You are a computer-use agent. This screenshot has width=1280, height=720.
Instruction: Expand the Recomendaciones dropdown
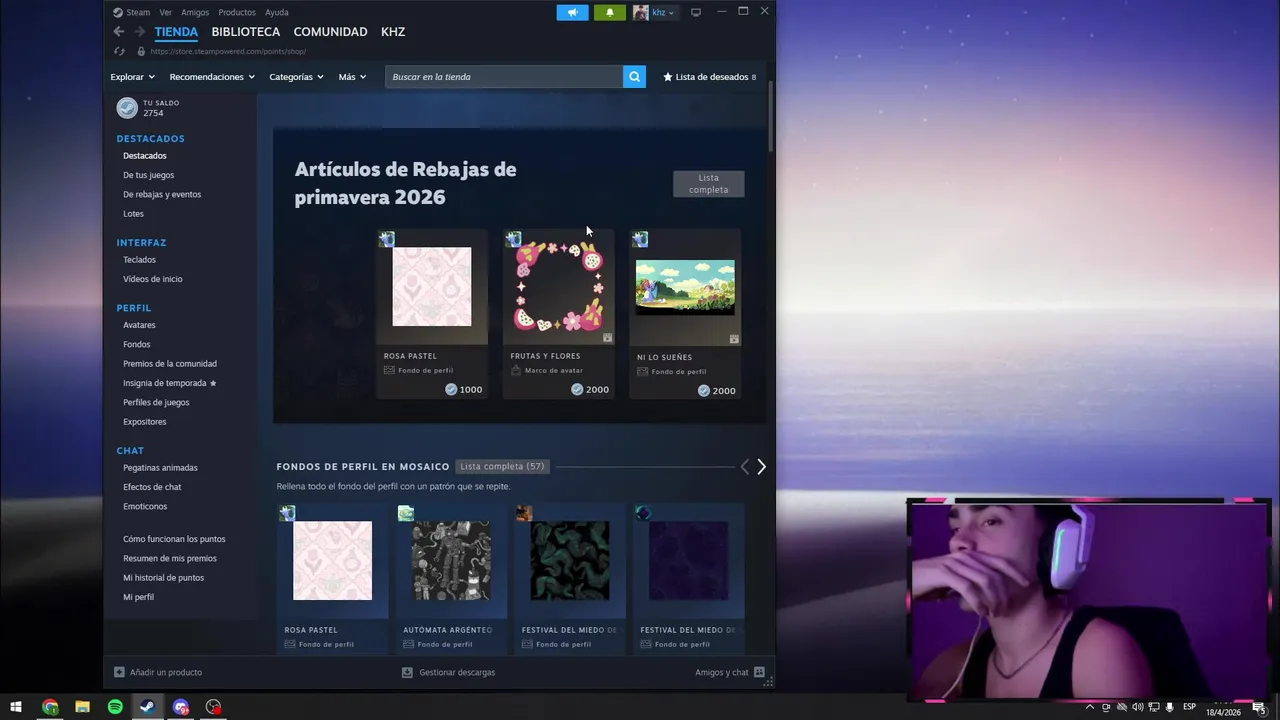click(212, 77)
